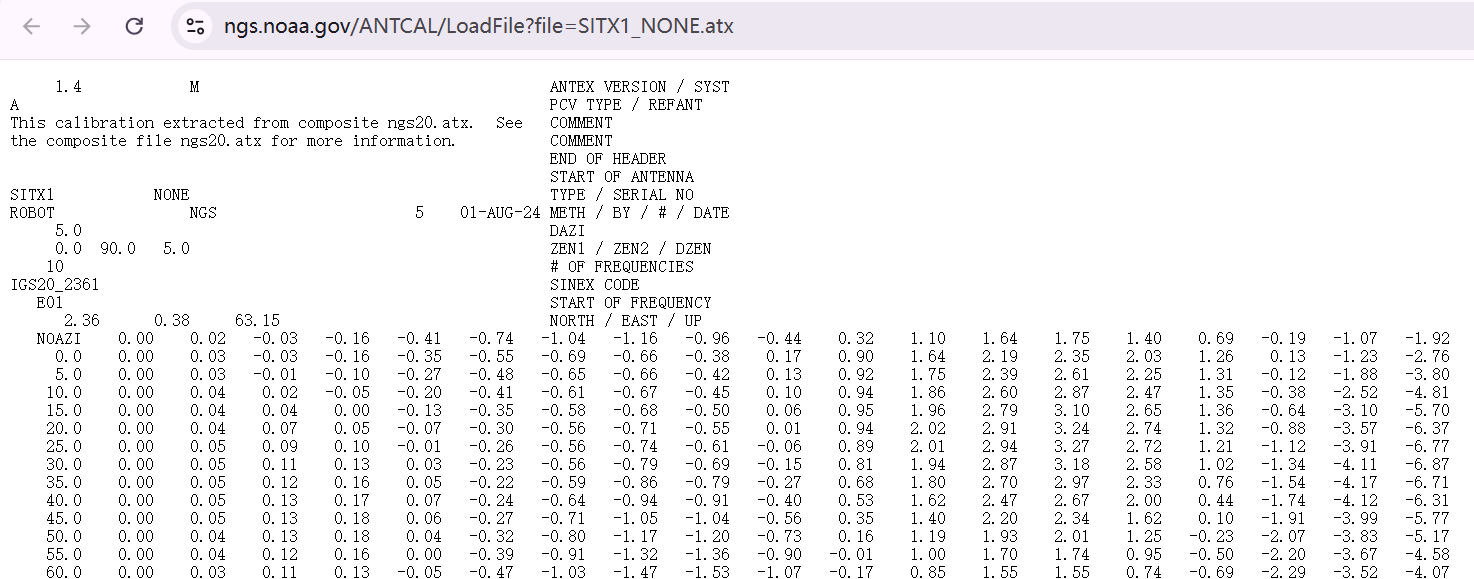1474x579 pixels.
Task: Click the '01-AUG-24' date value
Action: click(500, 213)
